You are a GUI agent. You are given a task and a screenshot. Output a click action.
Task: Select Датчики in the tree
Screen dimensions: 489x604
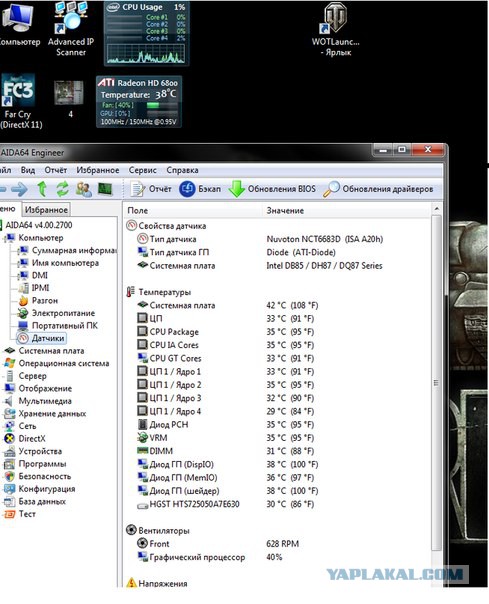(x=48, y=338)
